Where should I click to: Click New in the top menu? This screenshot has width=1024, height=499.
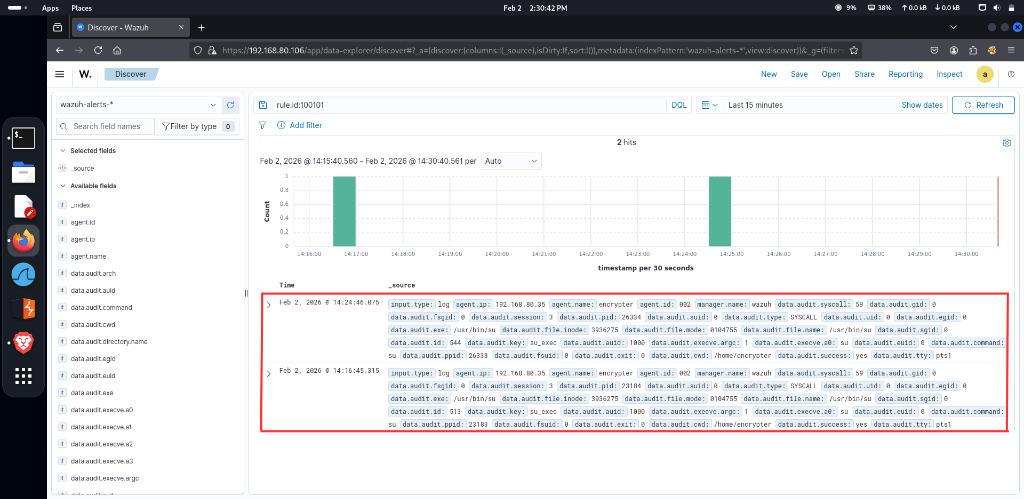769,74
